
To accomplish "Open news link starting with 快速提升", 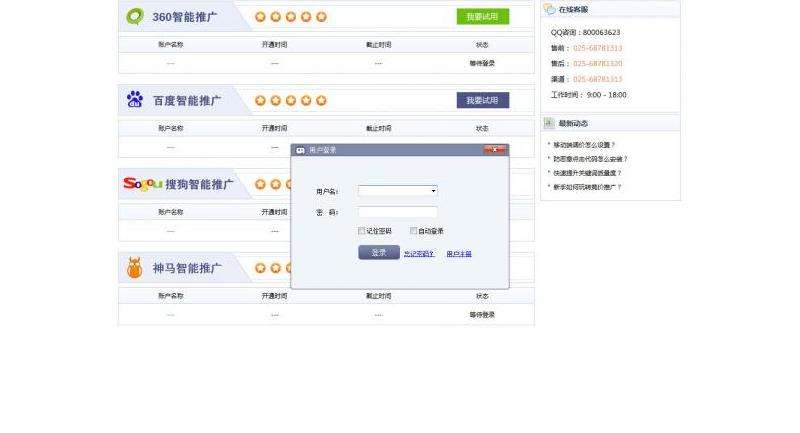I will click(x=587, y=173).
